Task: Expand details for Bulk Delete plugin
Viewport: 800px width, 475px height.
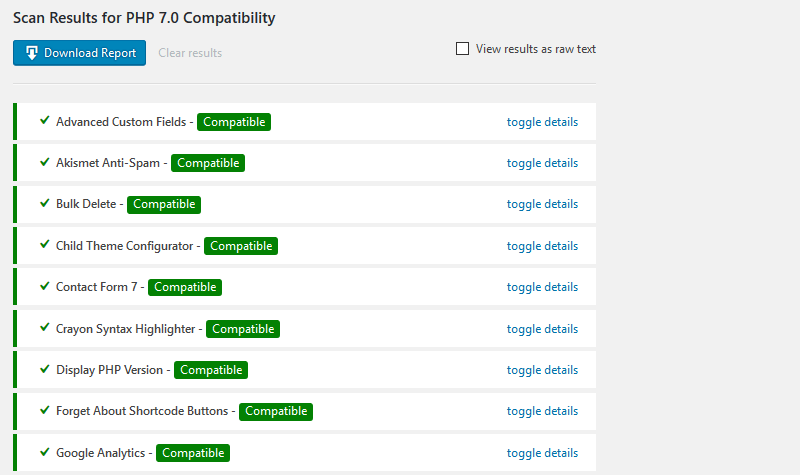Action: point(542,204)
